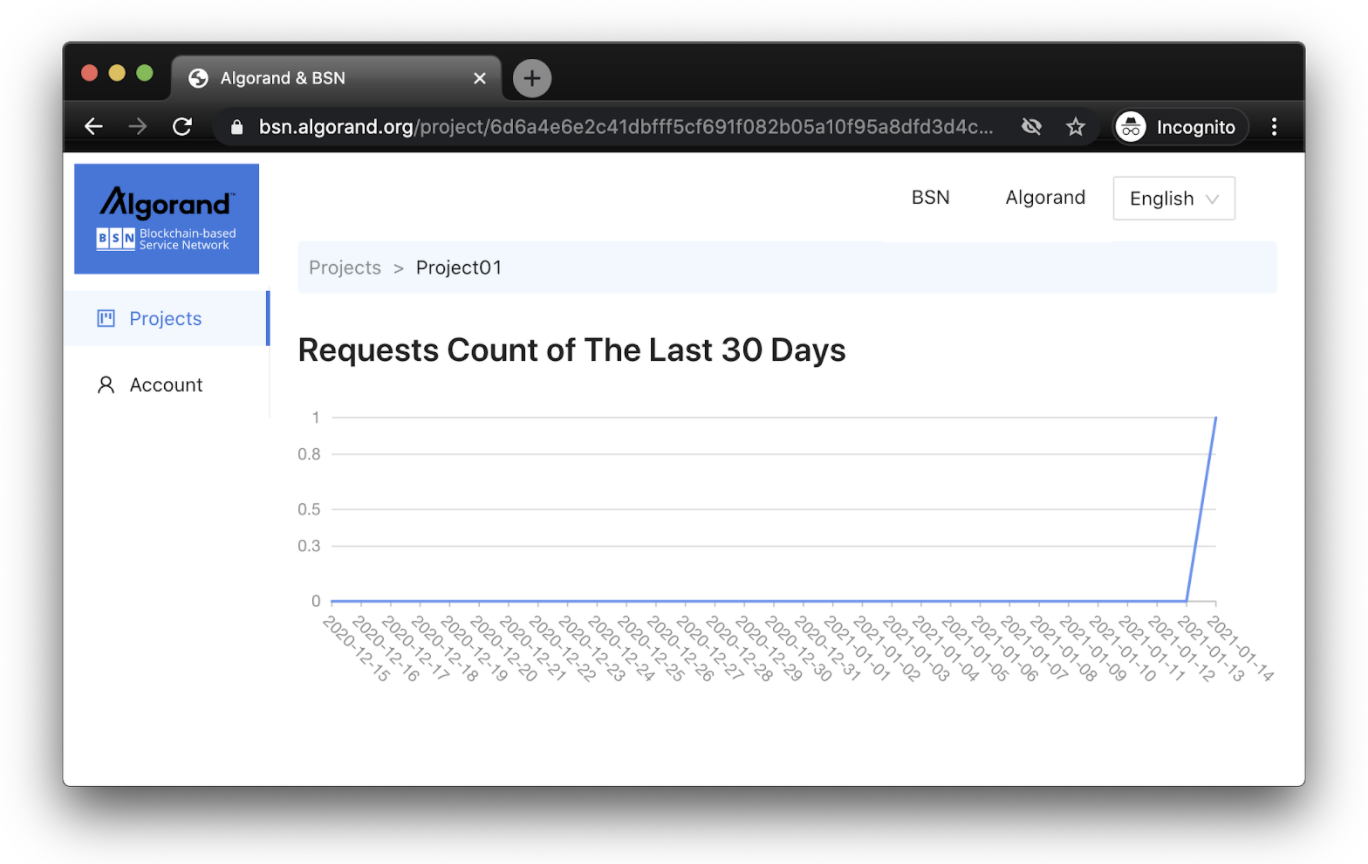Click the crossed-out eye tracking icon
The width and height of the screenshot is (1368, 864).
[1031, 127]
